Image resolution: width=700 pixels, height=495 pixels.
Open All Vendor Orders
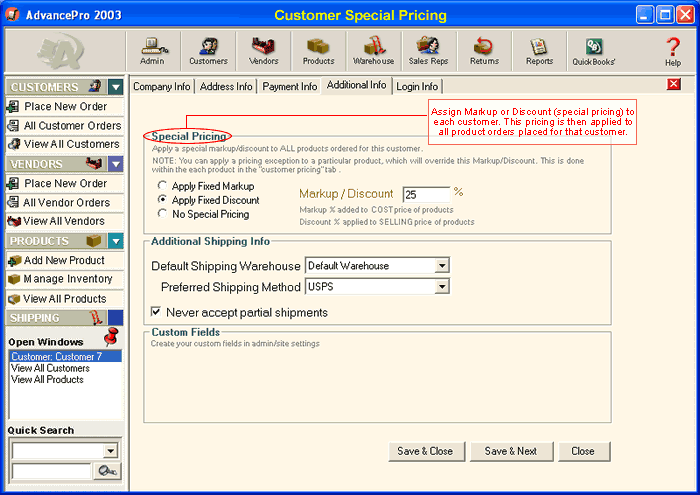pyautogui.click(x=65, y=202)
